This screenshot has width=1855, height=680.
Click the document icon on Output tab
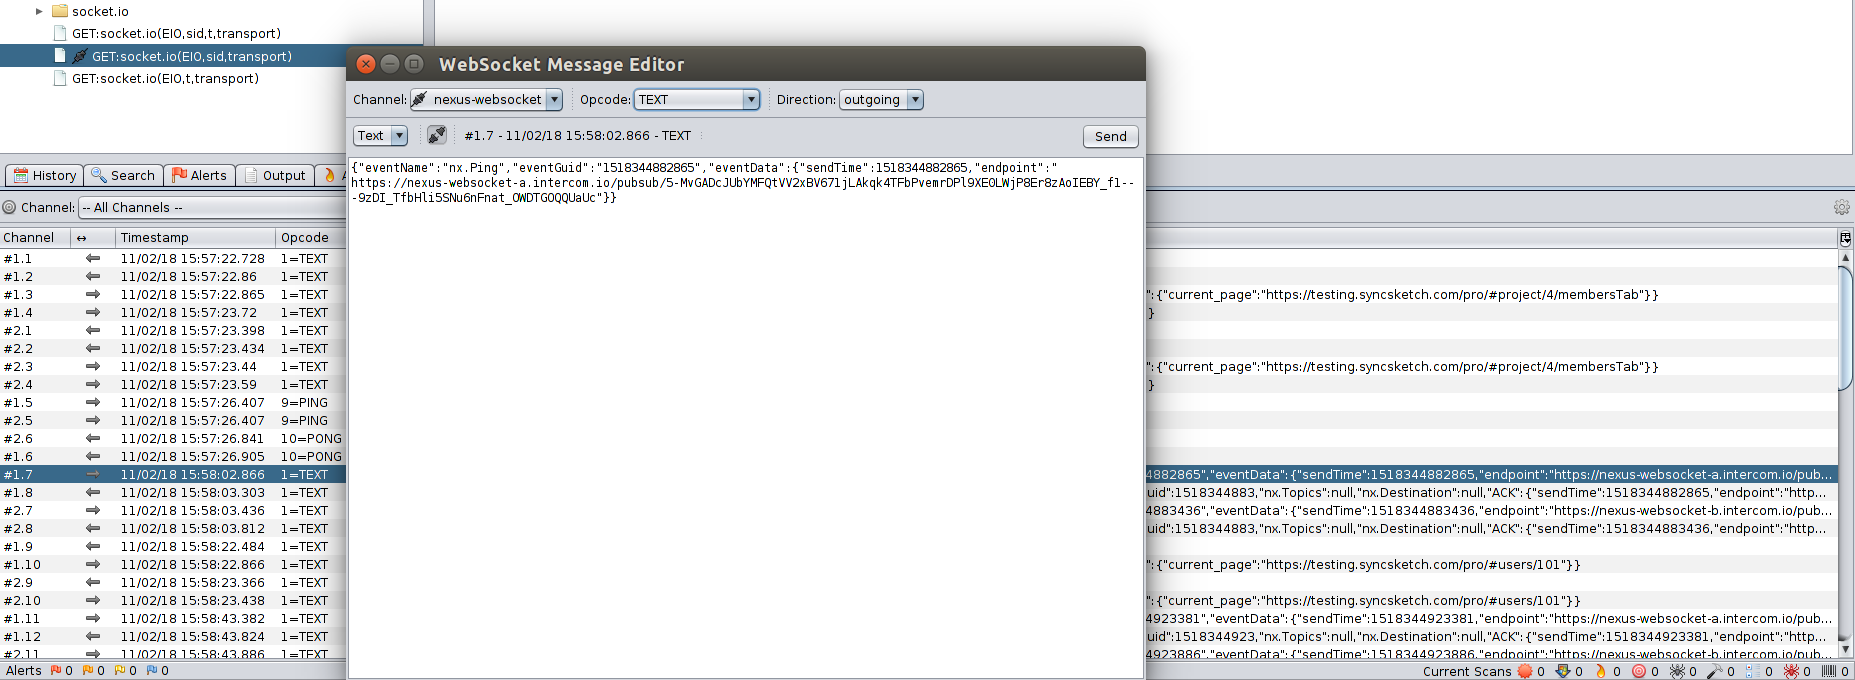pos(252,175)
